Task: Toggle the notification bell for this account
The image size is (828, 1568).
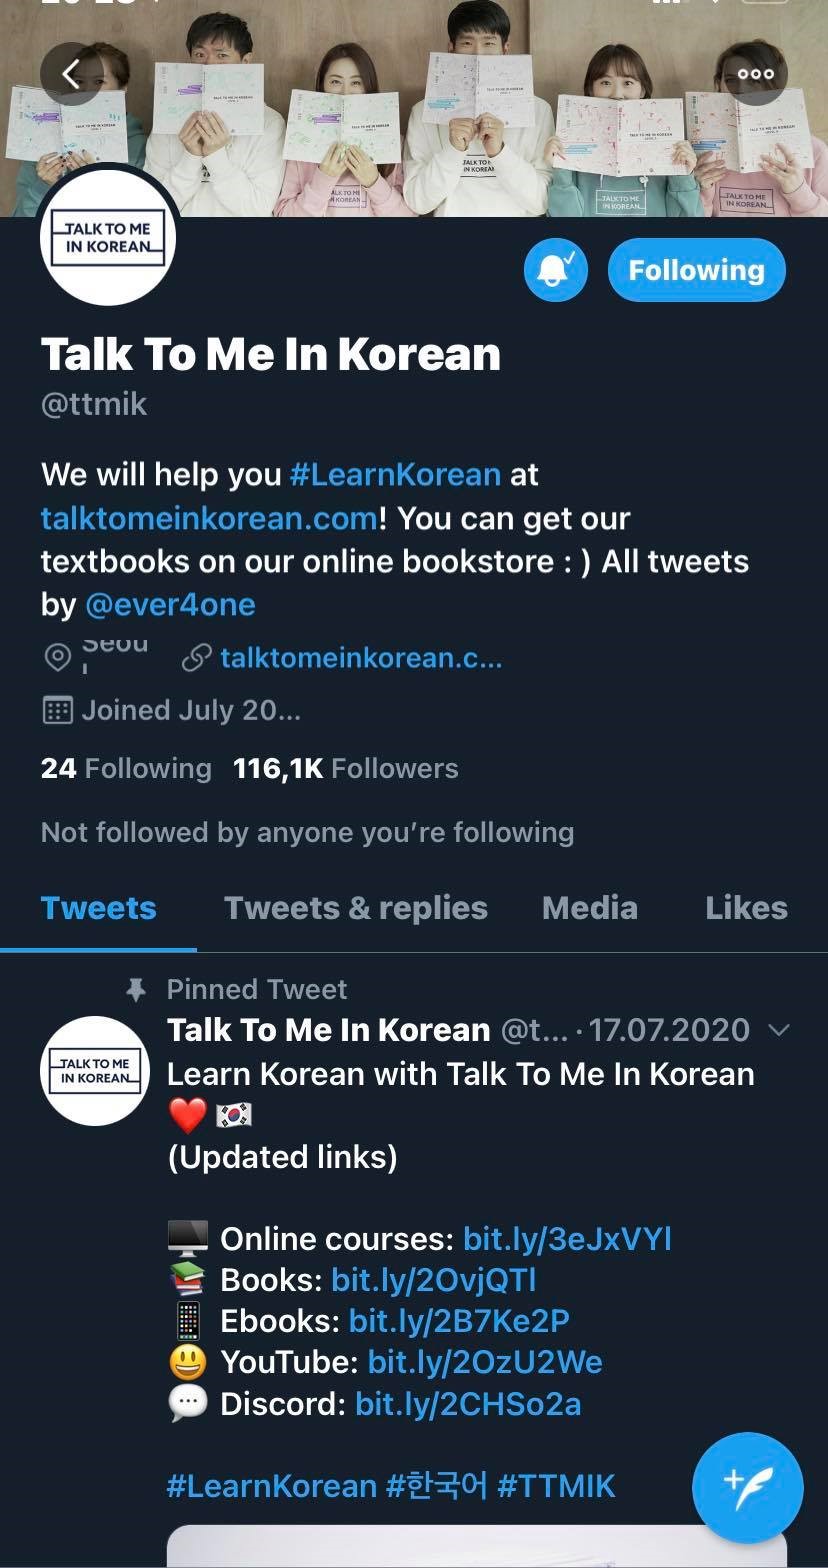Action: 555,270
